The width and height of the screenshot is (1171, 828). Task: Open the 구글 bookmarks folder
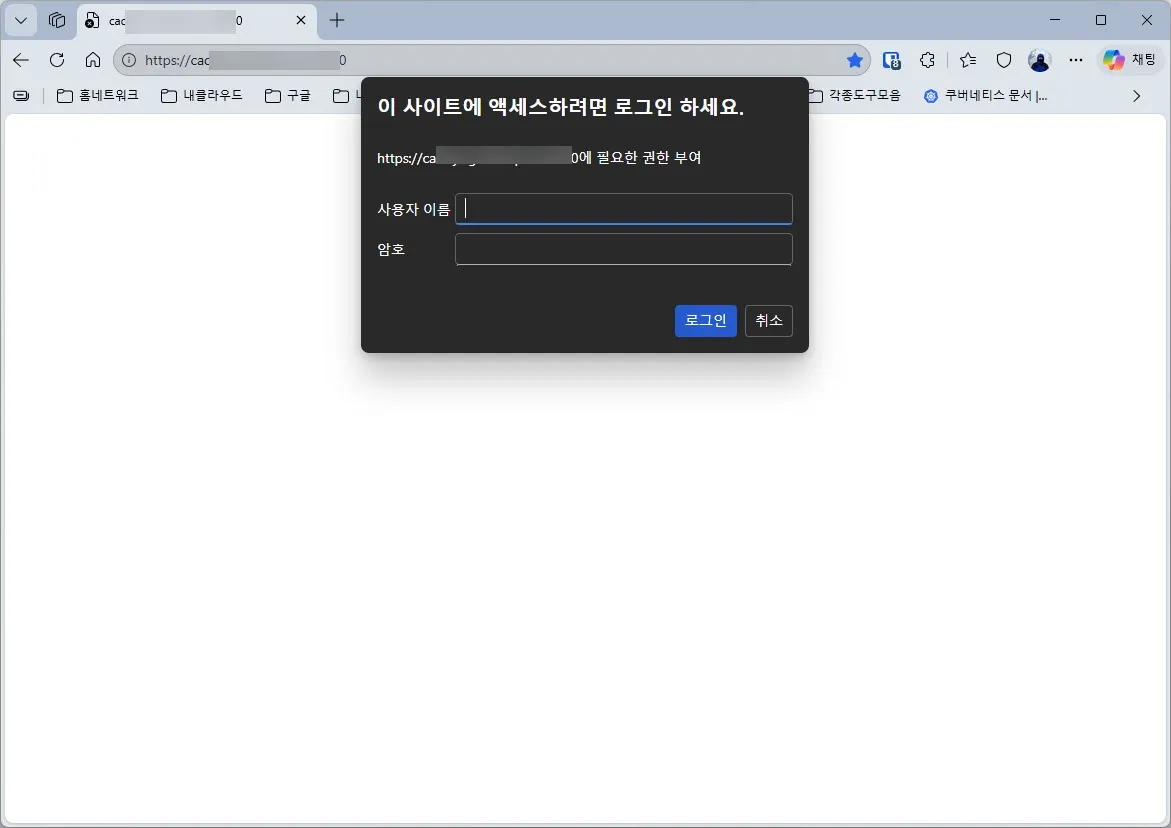[288, 96]
